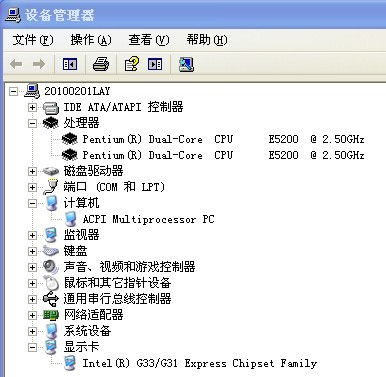Screen dimensions: 386x377
Task: Select the 监视器 label
Action: [x=81, y=235]
